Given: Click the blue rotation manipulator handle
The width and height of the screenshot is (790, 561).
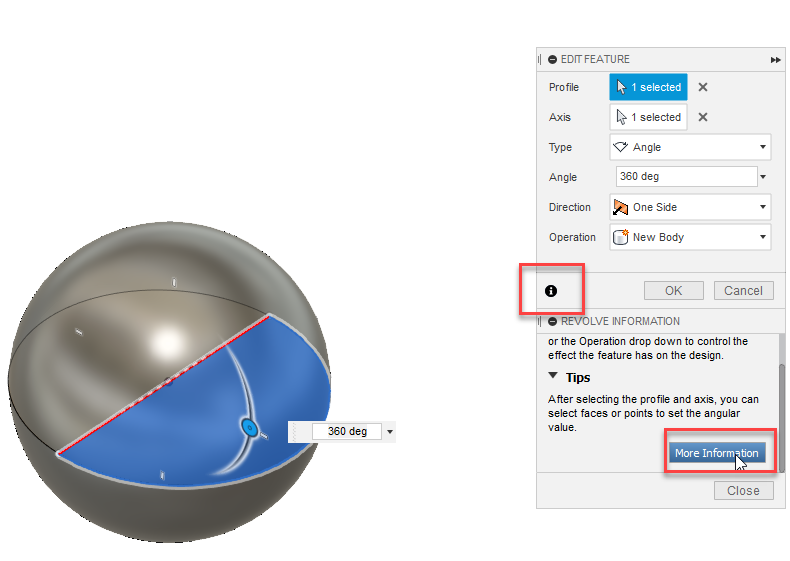Looking at the screenshot, I should tap(249, 428).
